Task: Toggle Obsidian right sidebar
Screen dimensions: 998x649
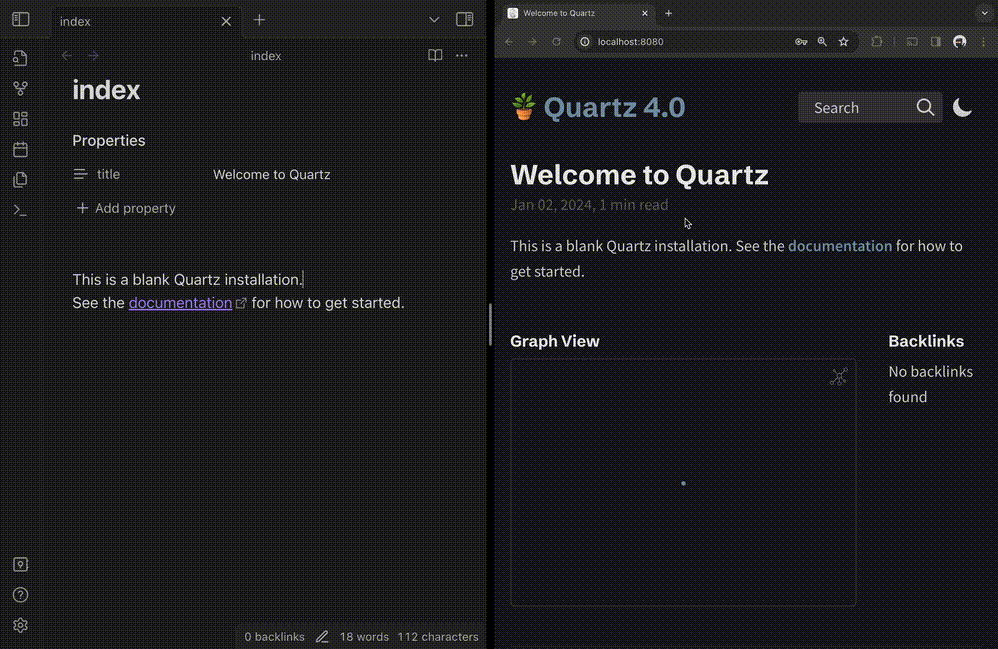Action: [x=464, y=19]
